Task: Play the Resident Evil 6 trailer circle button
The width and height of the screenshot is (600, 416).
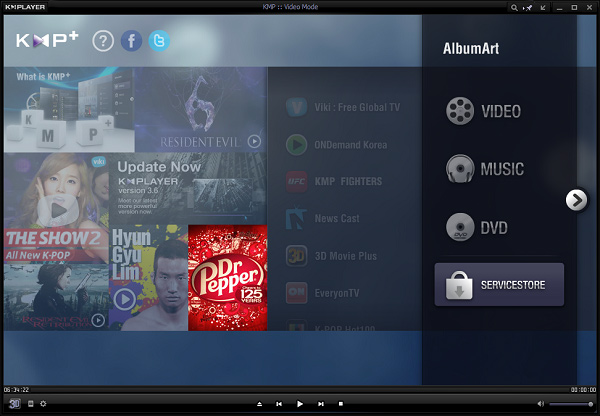Action: pyautogui.click(x=254, y=142)
